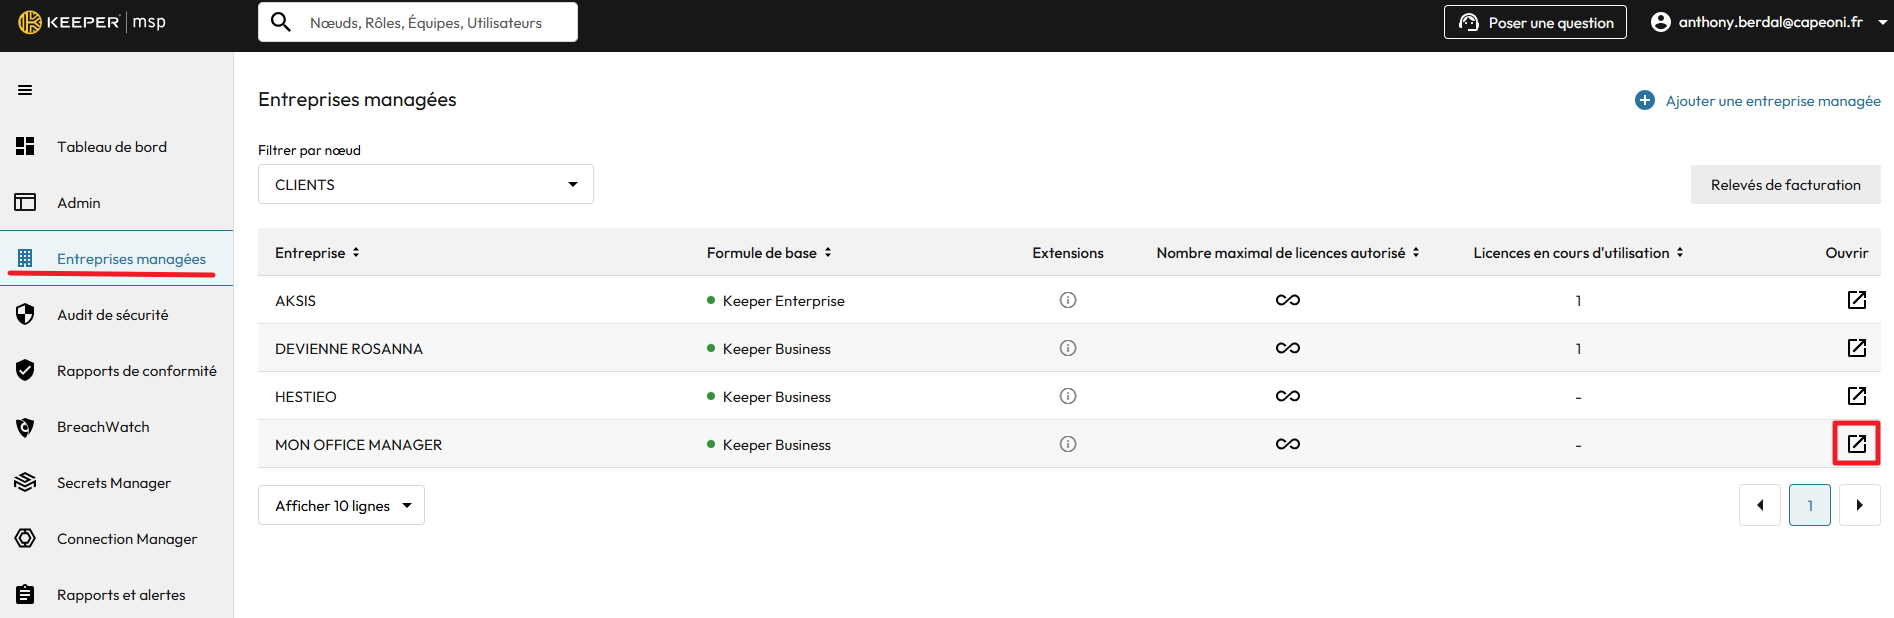
Task: Click the plus icon to add managed company
Action: (1645, 100)
